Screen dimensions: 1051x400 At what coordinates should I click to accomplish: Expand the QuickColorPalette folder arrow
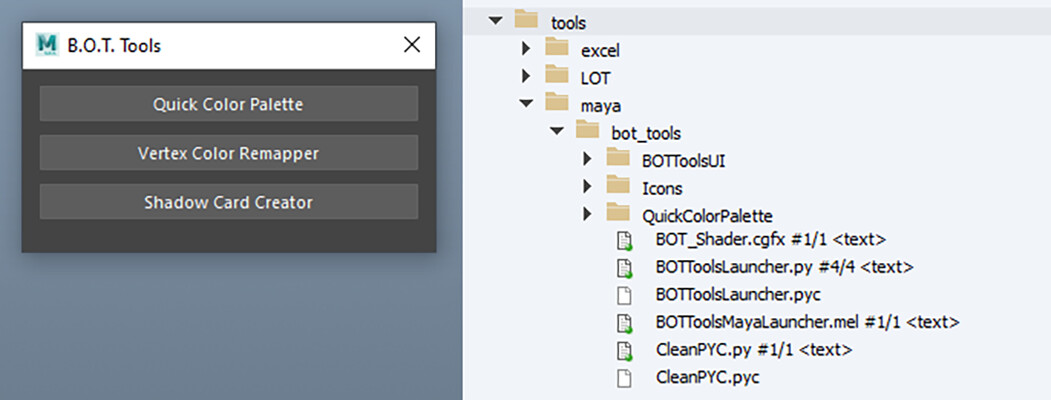(589, 213)
